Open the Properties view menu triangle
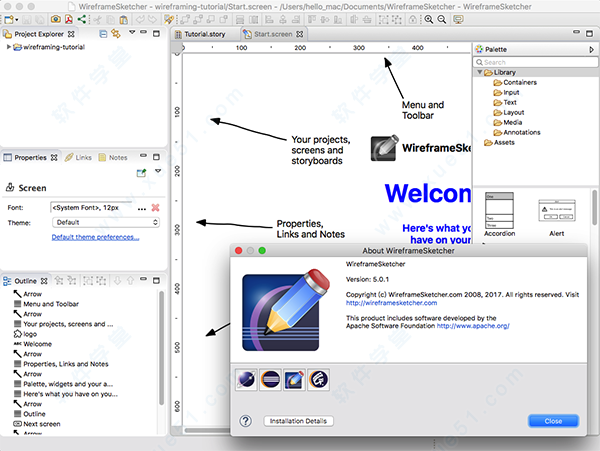Screen dimensions: 600x451 [x=158, y=171]
